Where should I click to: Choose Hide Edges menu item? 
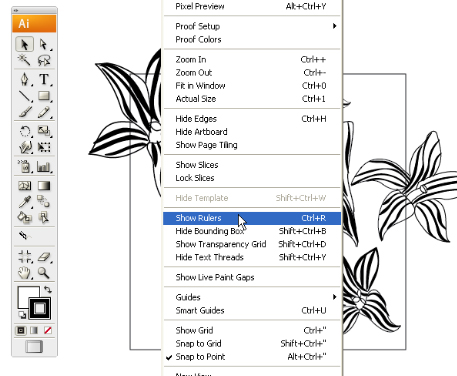(252, 119)
